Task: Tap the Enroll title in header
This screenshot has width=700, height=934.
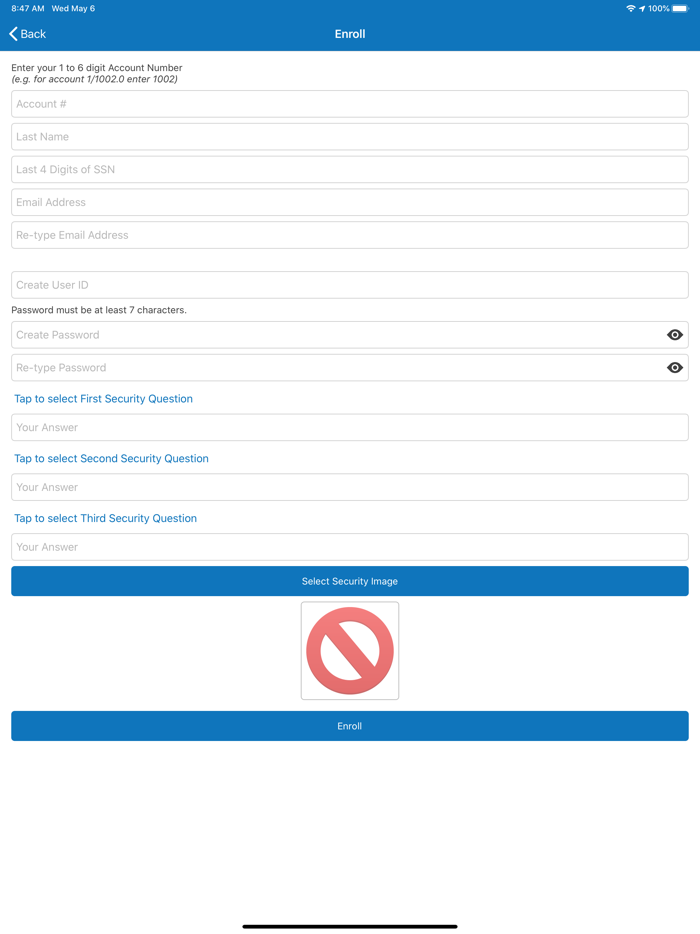Action: point(350,34)
